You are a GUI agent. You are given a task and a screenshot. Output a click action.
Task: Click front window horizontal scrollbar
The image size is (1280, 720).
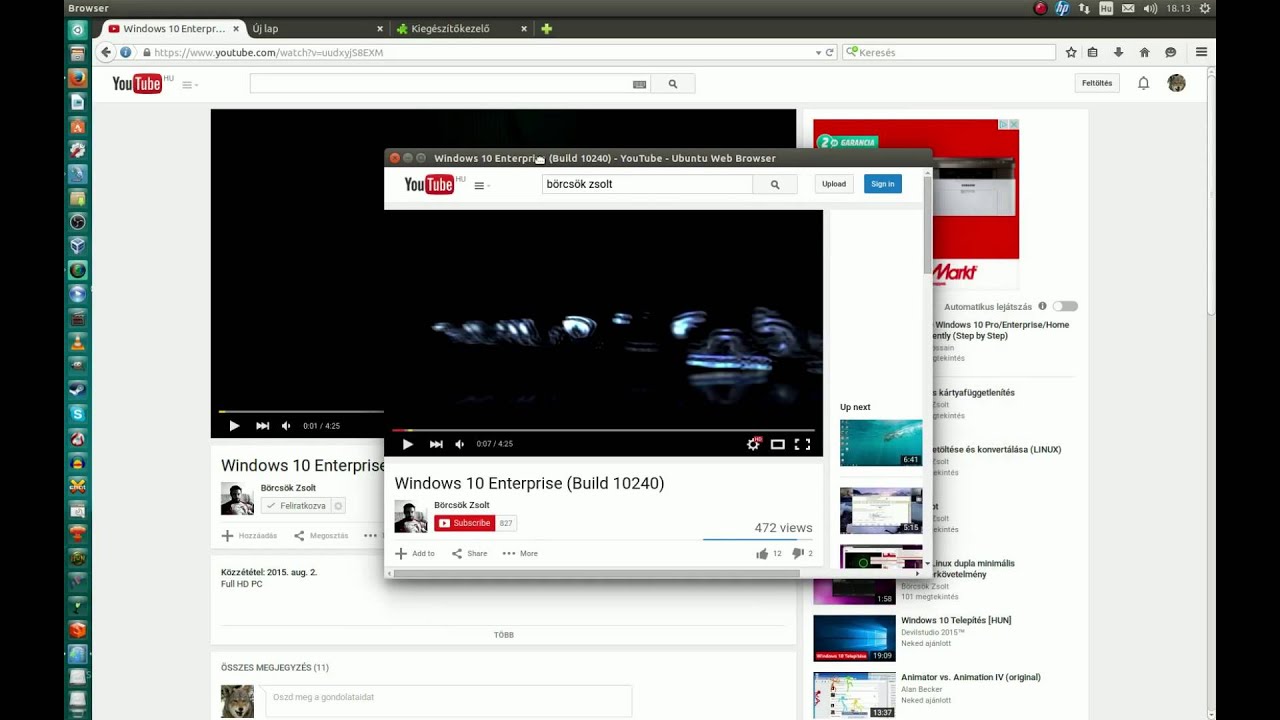596,574
